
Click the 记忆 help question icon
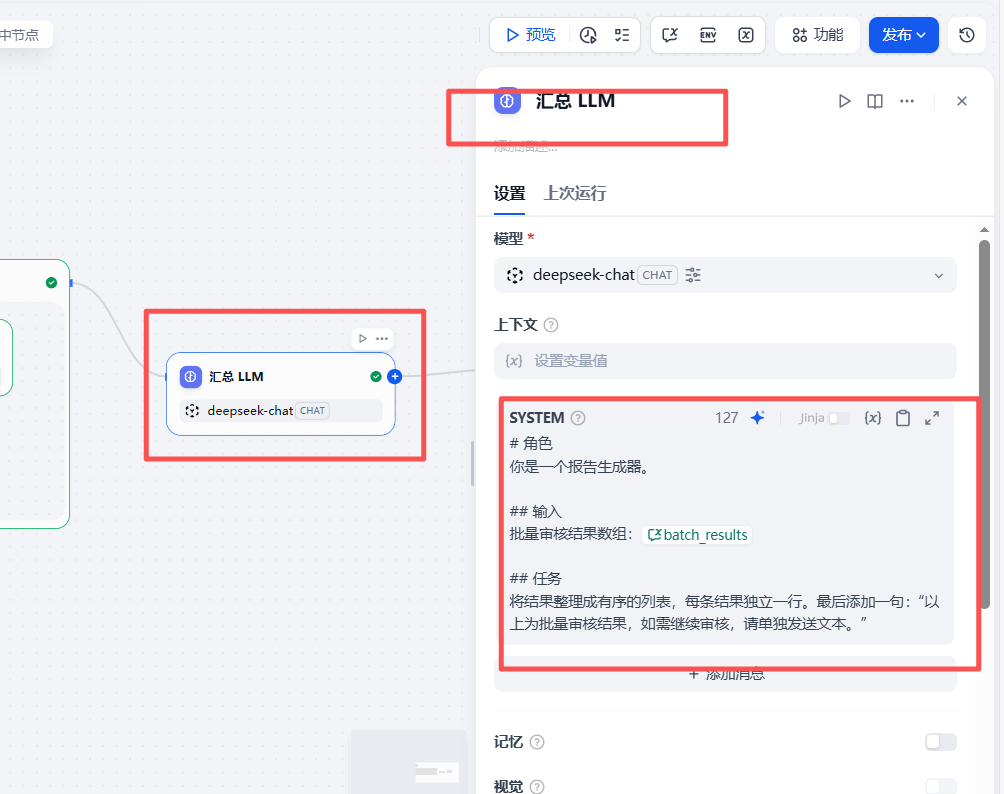pos(537,742)
